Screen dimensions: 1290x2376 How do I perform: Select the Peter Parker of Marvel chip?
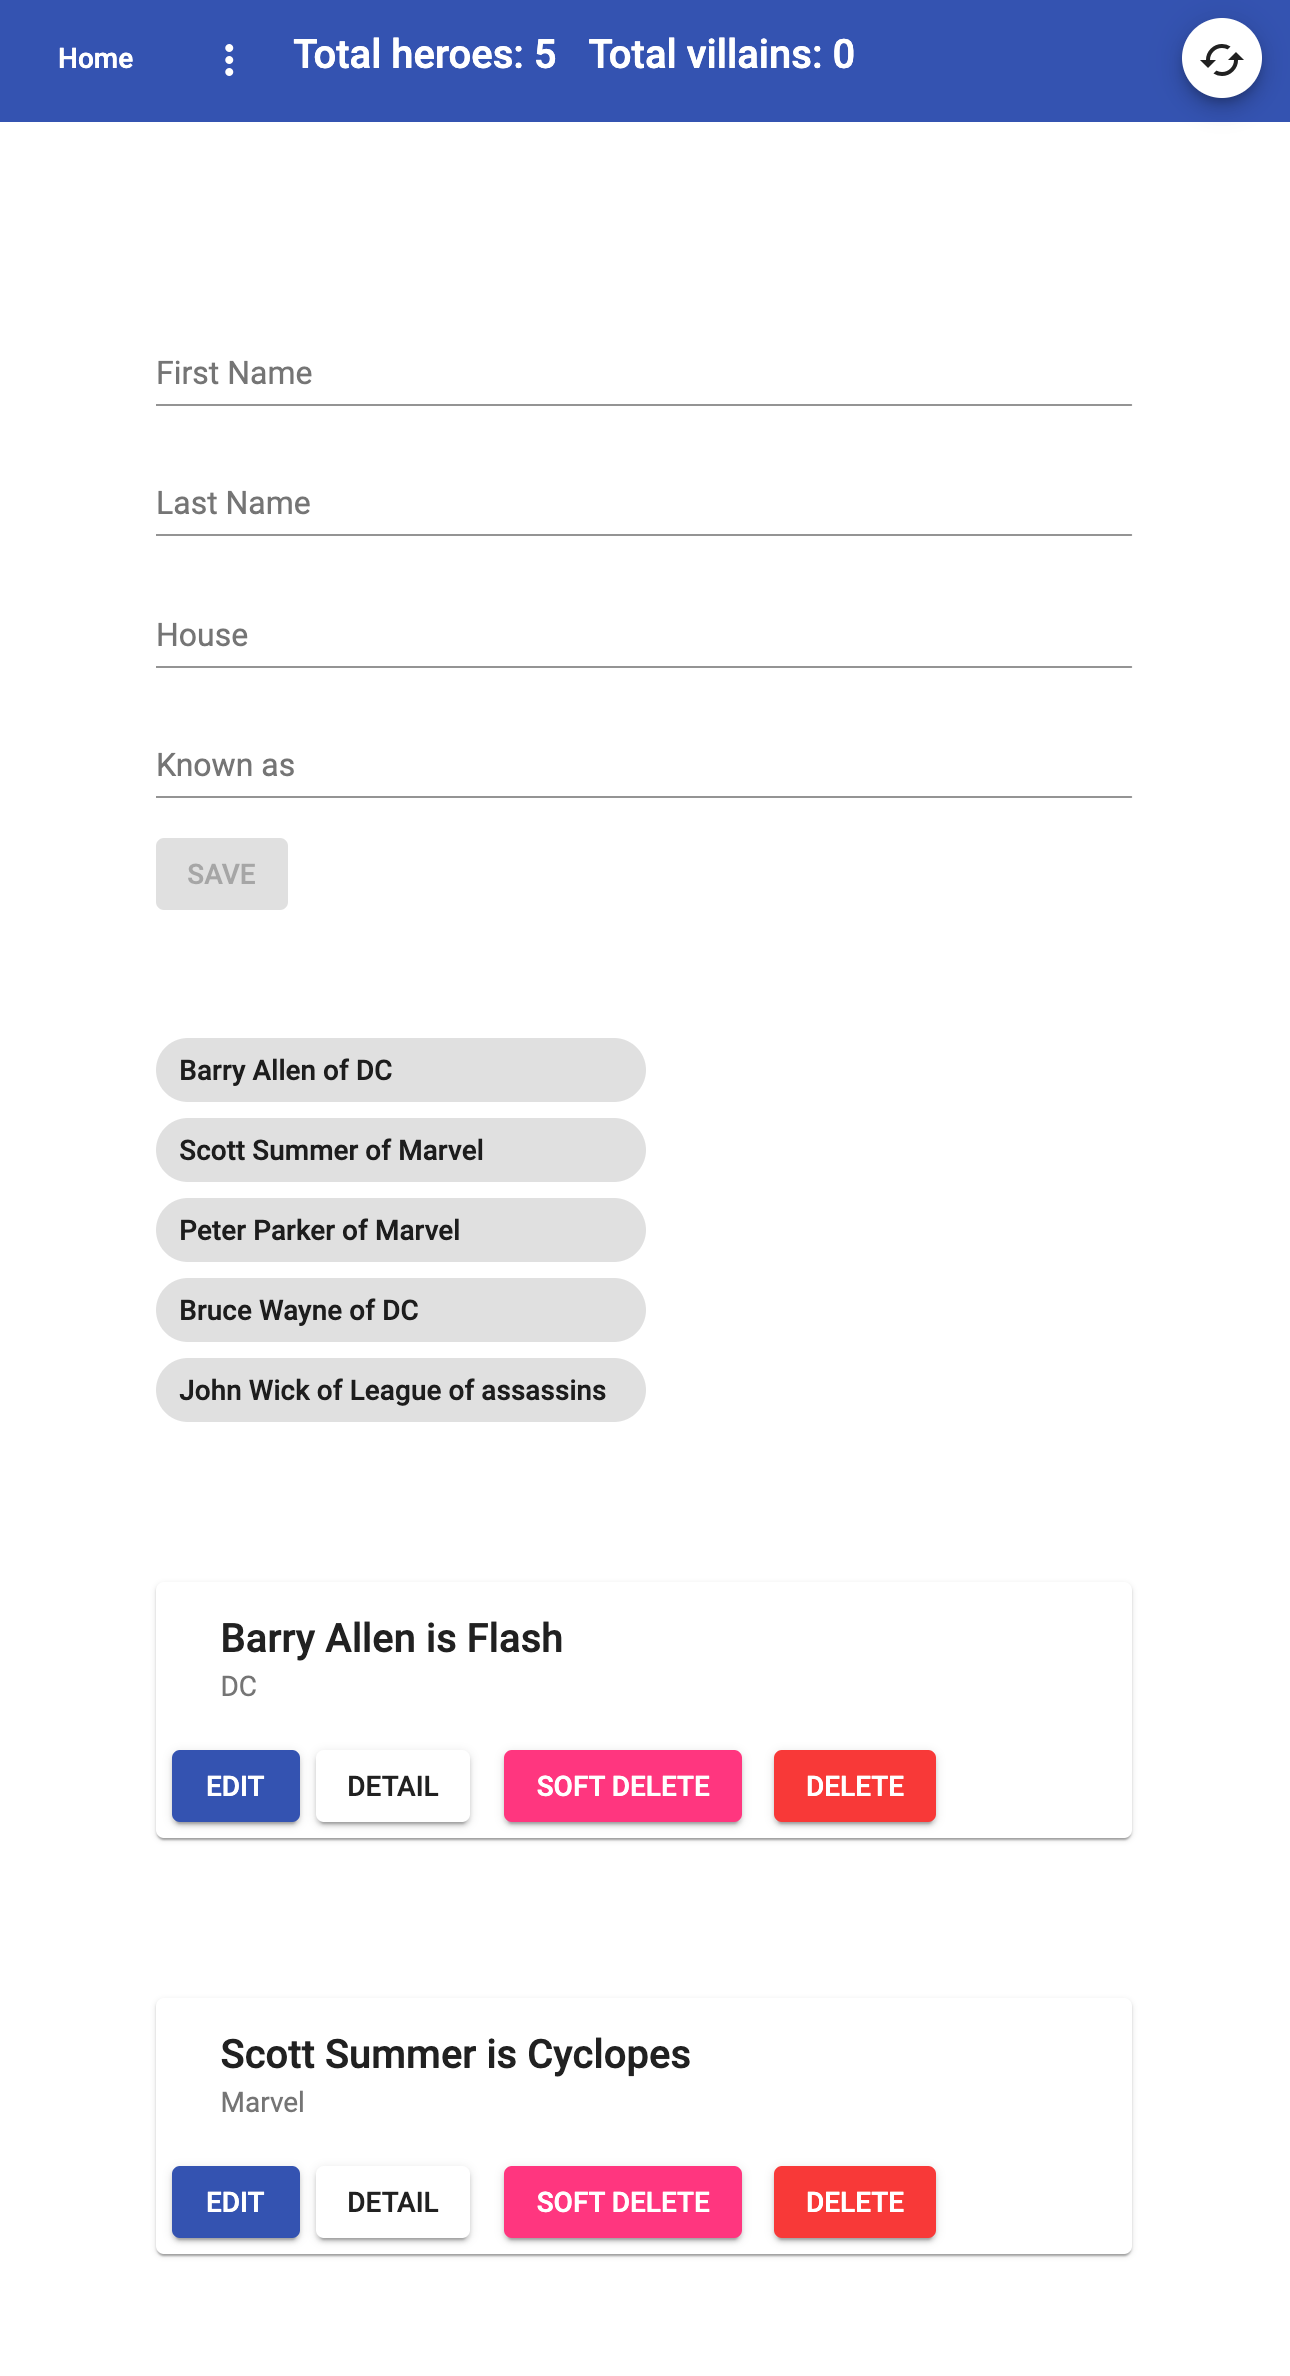(x=401, y=1230)
